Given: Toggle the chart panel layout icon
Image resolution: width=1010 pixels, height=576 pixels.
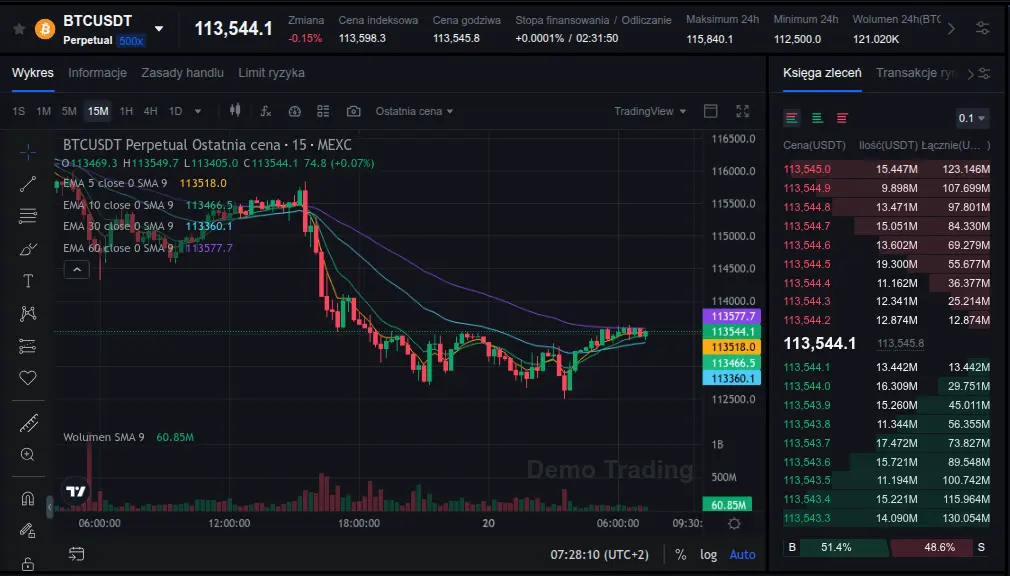Looking at the screenshot, I should tap(710, 111).
